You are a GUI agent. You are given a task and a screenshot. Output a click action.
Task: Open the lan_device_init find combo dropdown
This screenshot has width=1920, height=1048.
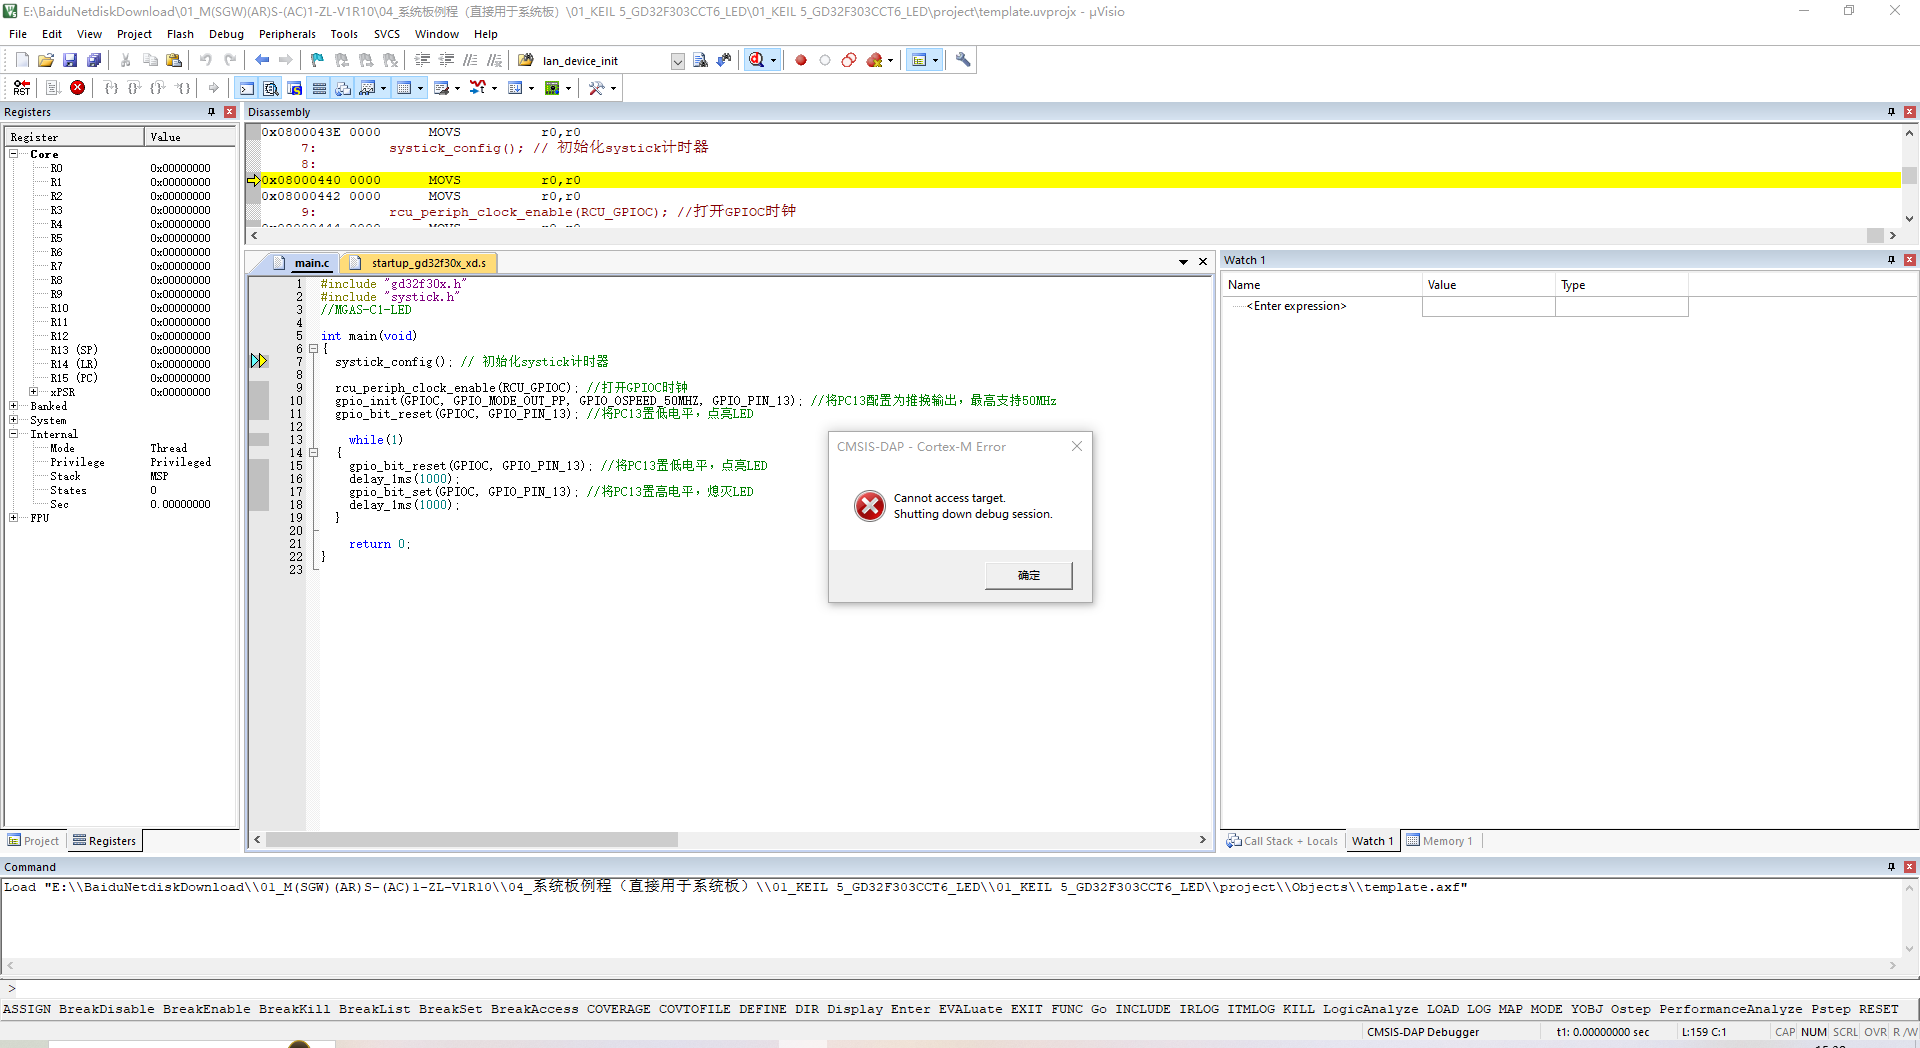(x=677, y=61)
